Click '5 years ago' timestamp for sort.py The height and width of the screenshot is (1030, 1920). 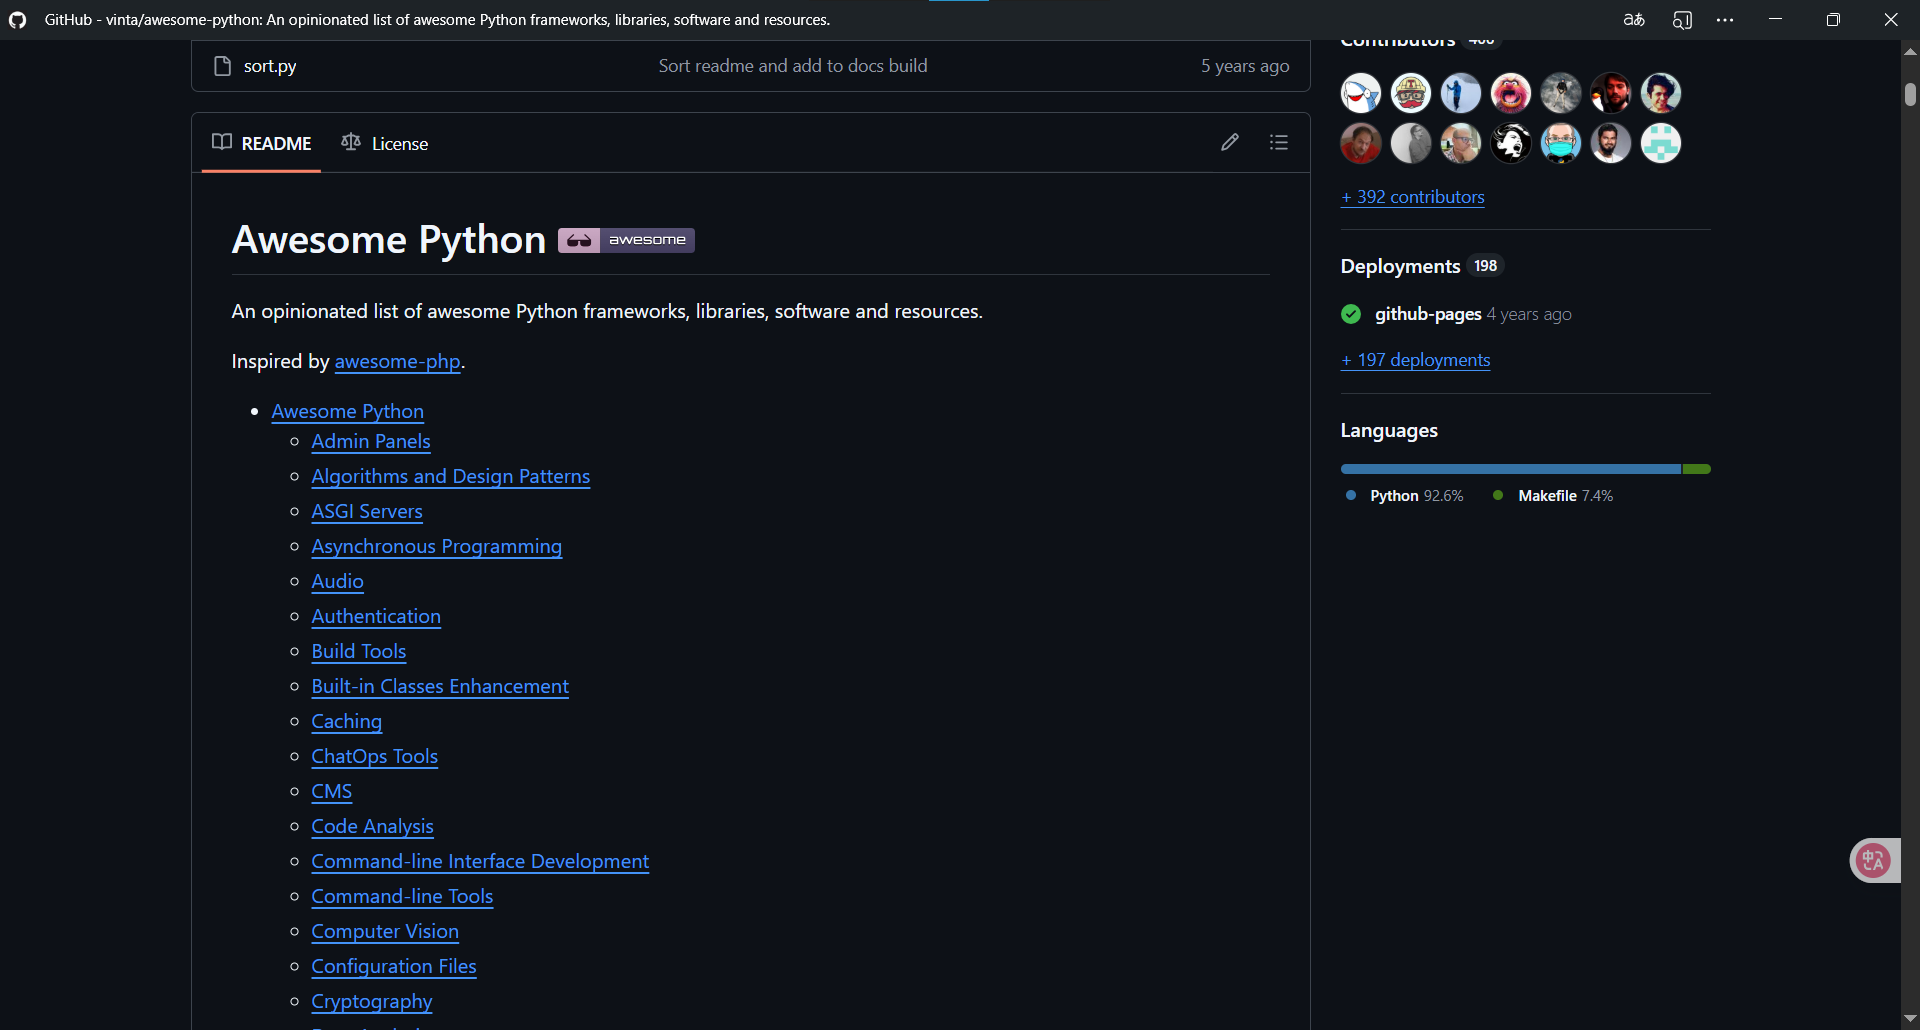coord(1245,66)
